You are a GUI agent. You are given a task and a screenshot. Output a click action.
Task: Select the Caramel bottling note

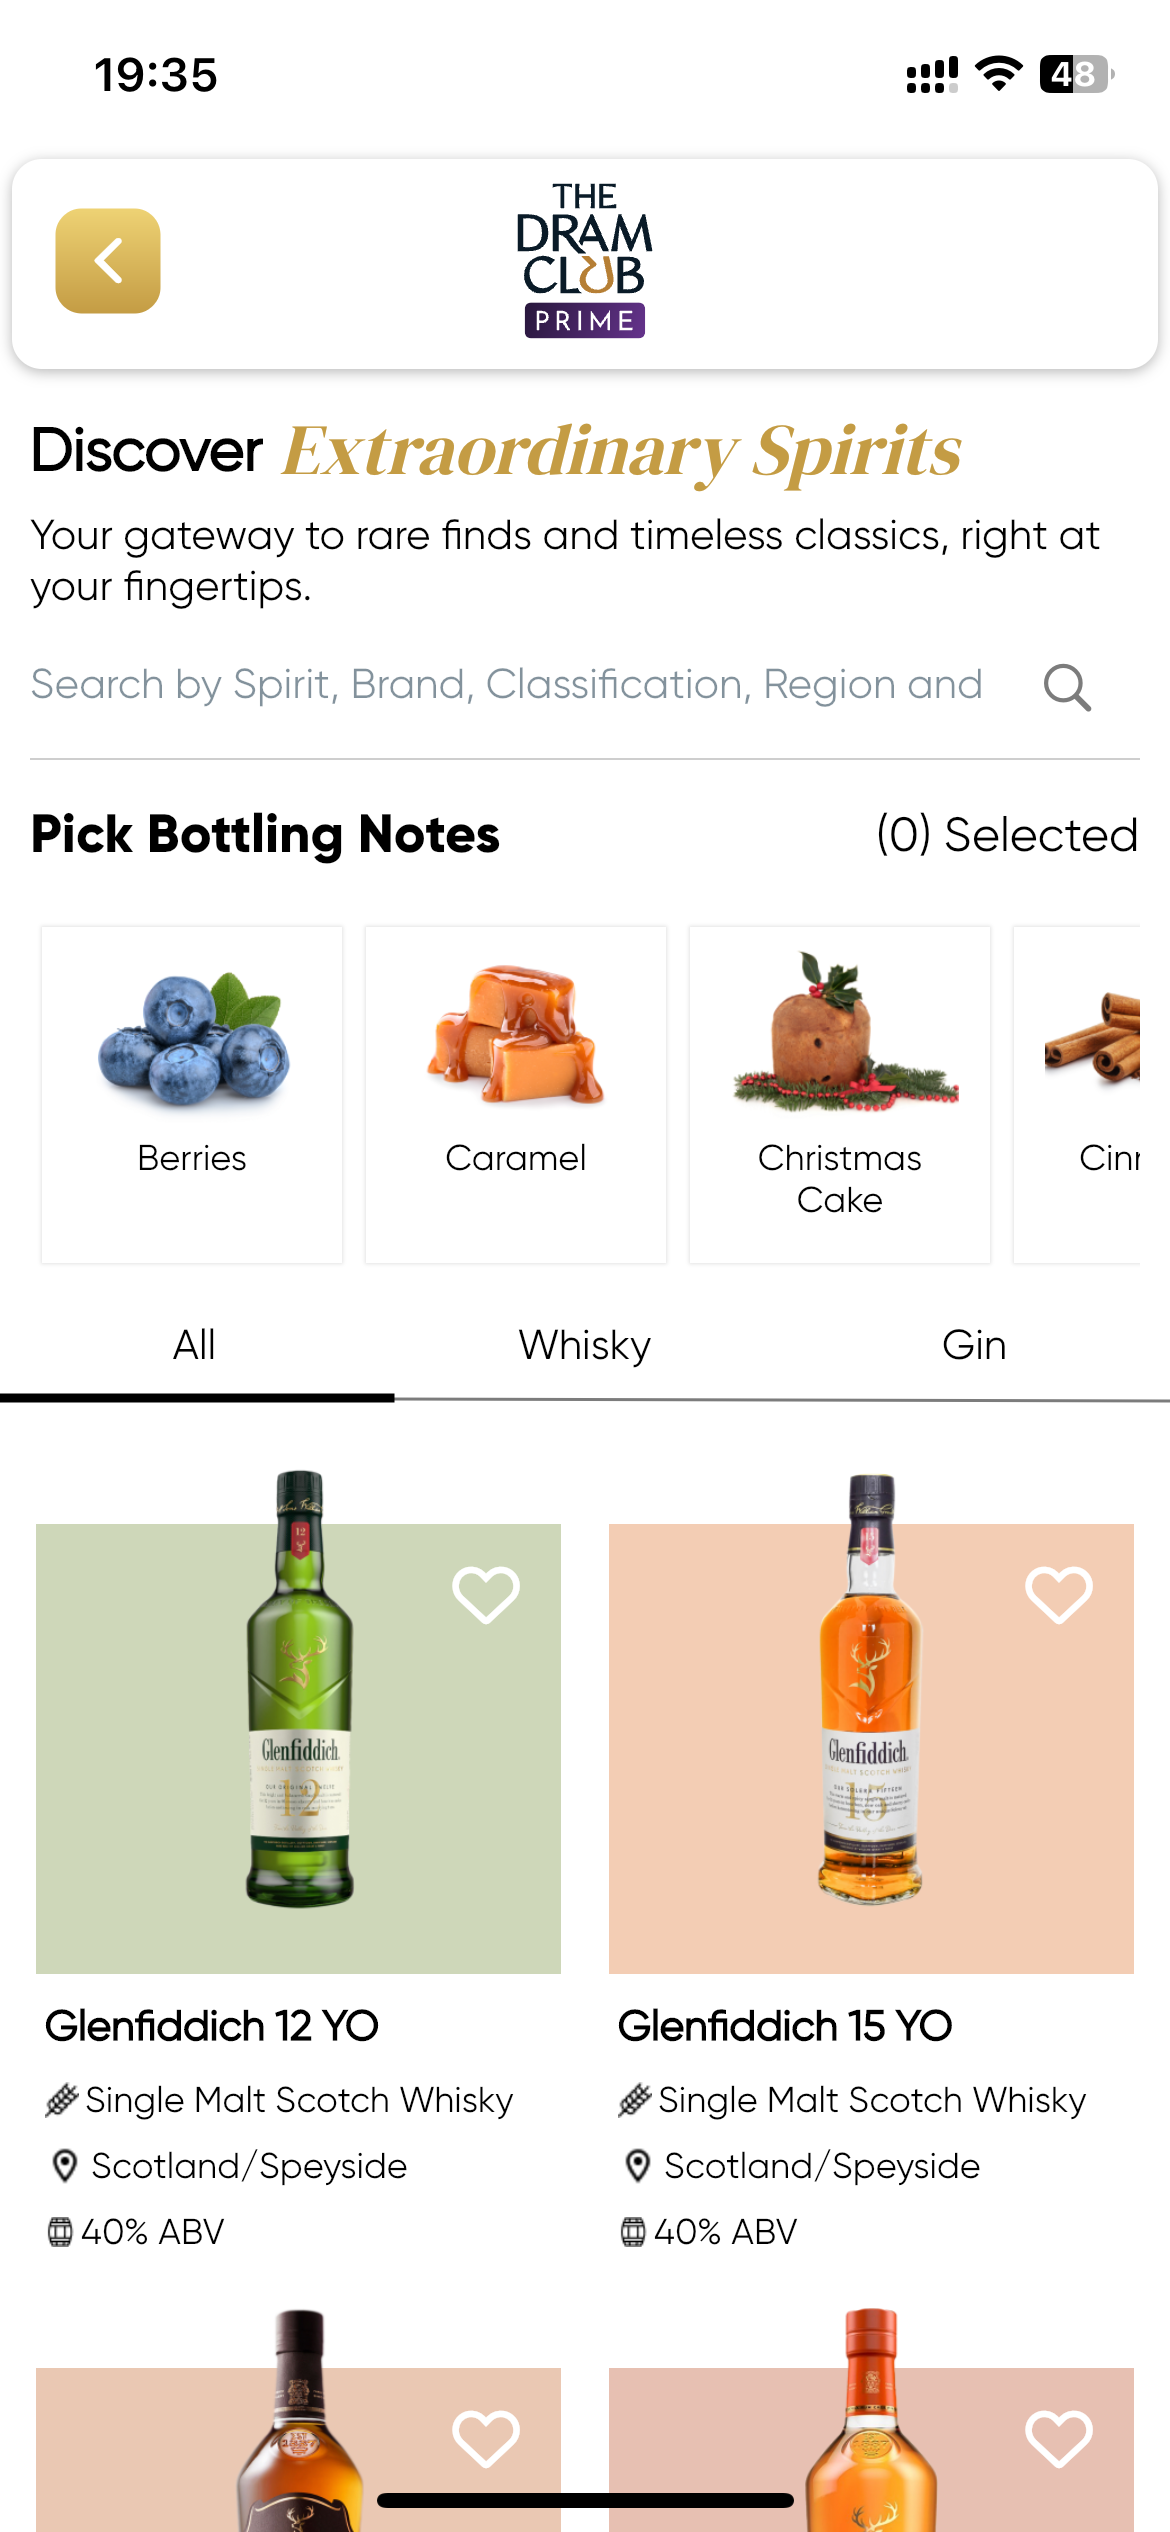tap(516, 1095)
